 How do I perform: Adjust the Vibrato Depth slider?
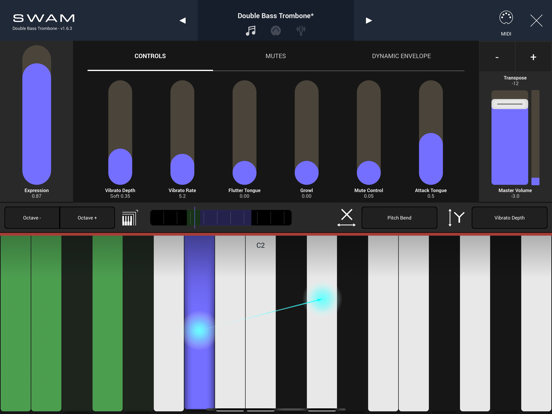click(120, 132)
